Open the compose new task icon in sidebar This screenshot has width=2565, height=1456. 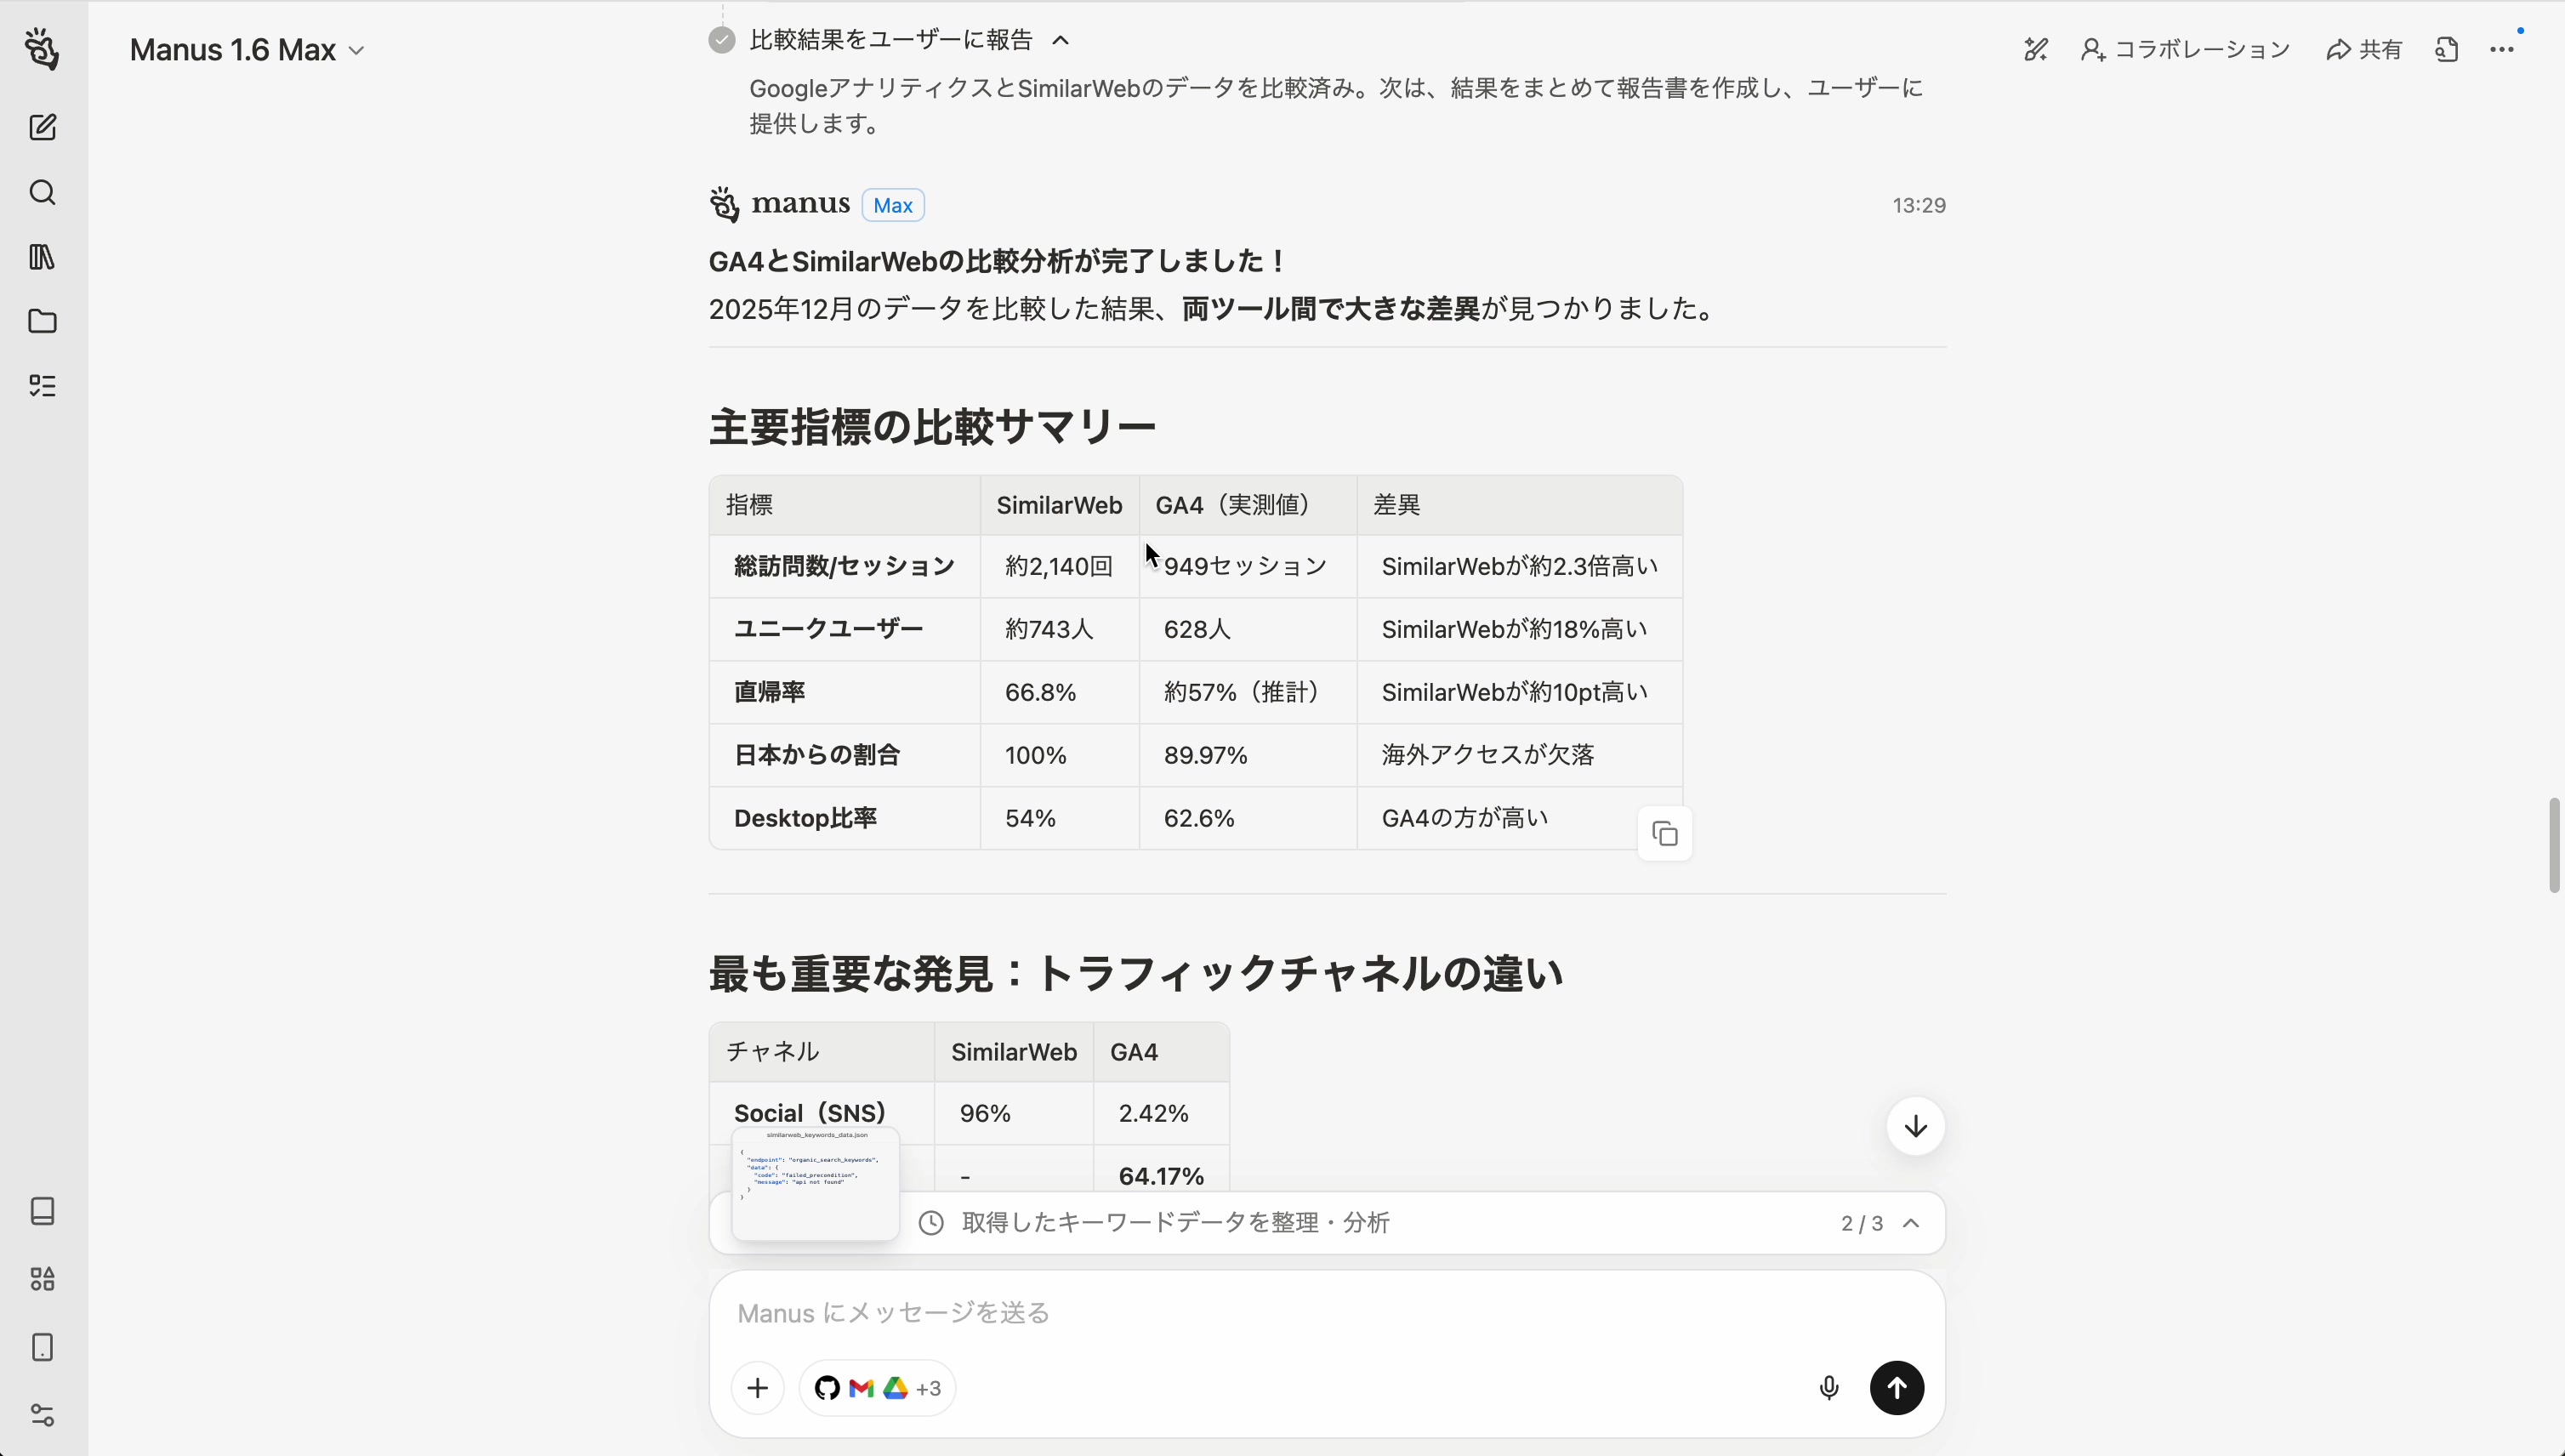click(42, 128)
